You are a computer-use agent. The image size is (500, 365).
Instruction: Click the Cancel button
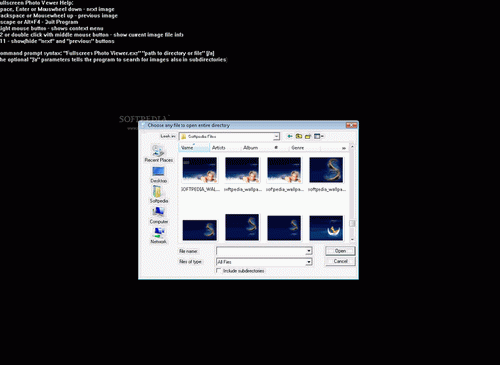point(340,261)
